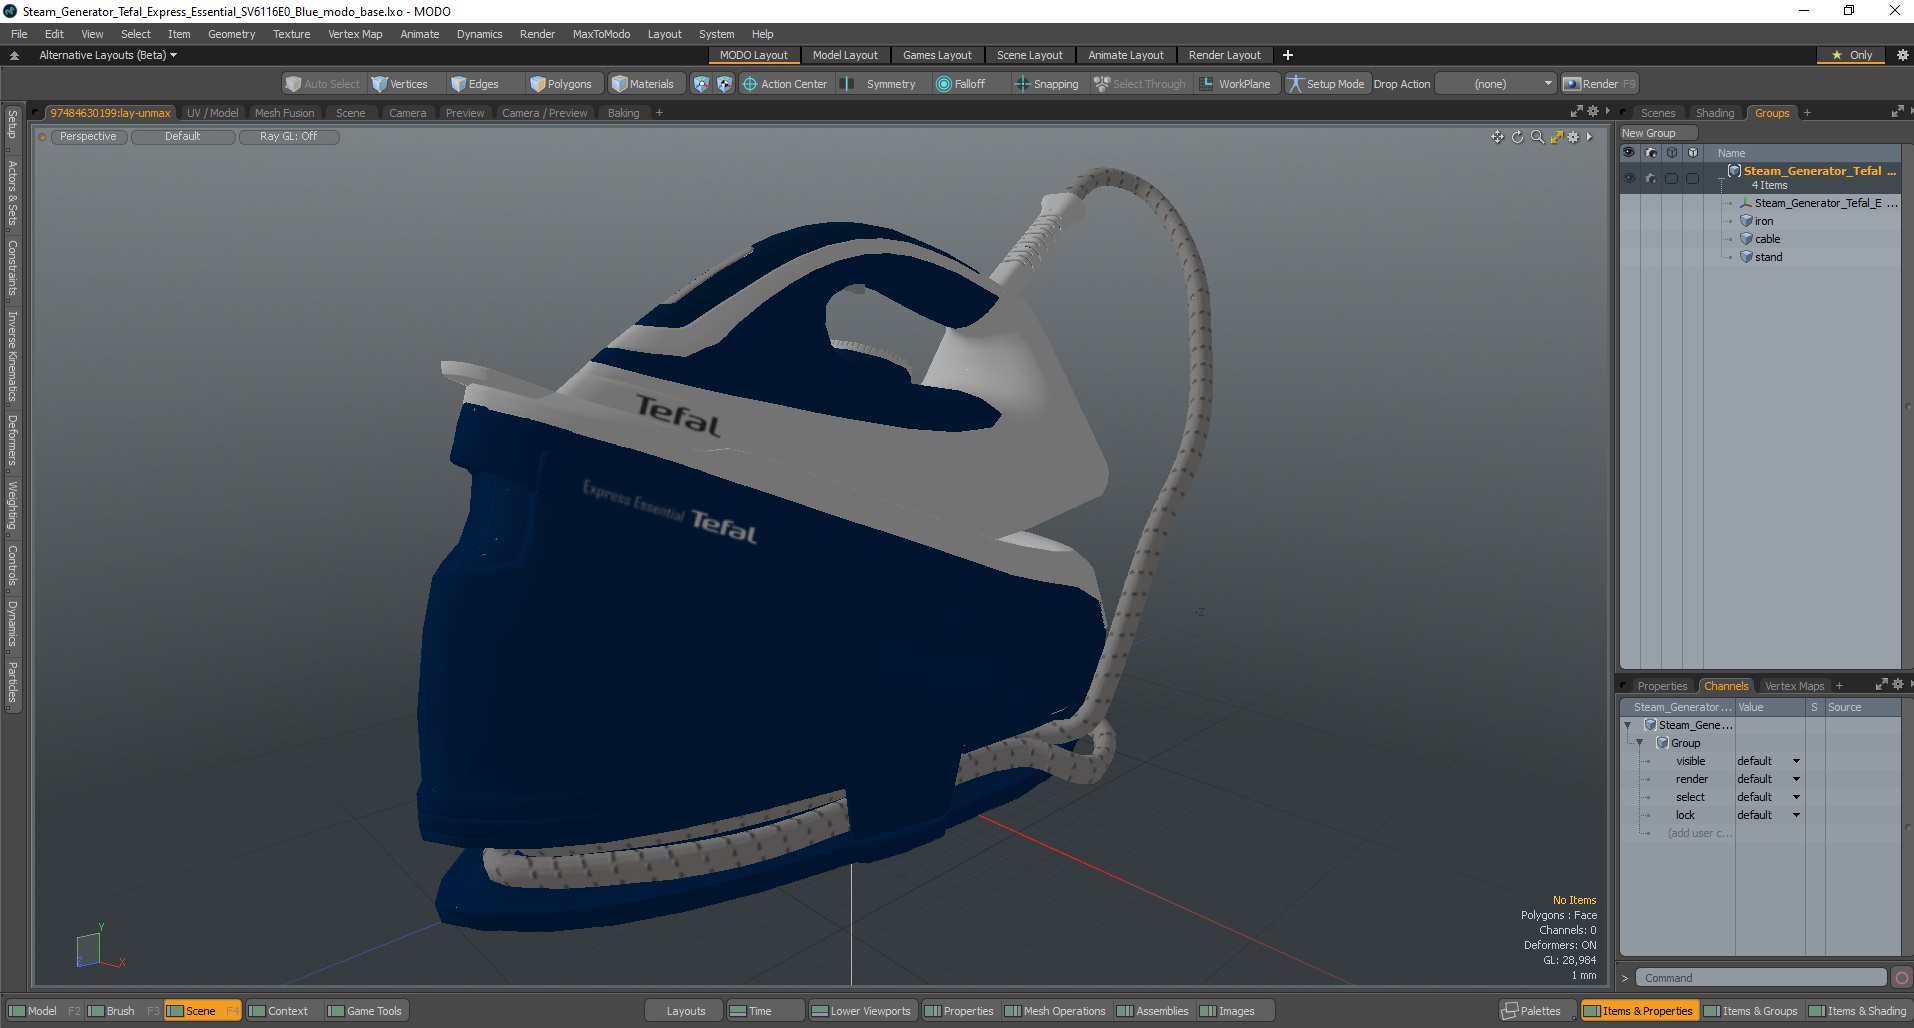This screenshot has height=1028, width=1914.
Task: Collapse the Steam_Gene... channel tree node
Action: (x=1627, y=725)
